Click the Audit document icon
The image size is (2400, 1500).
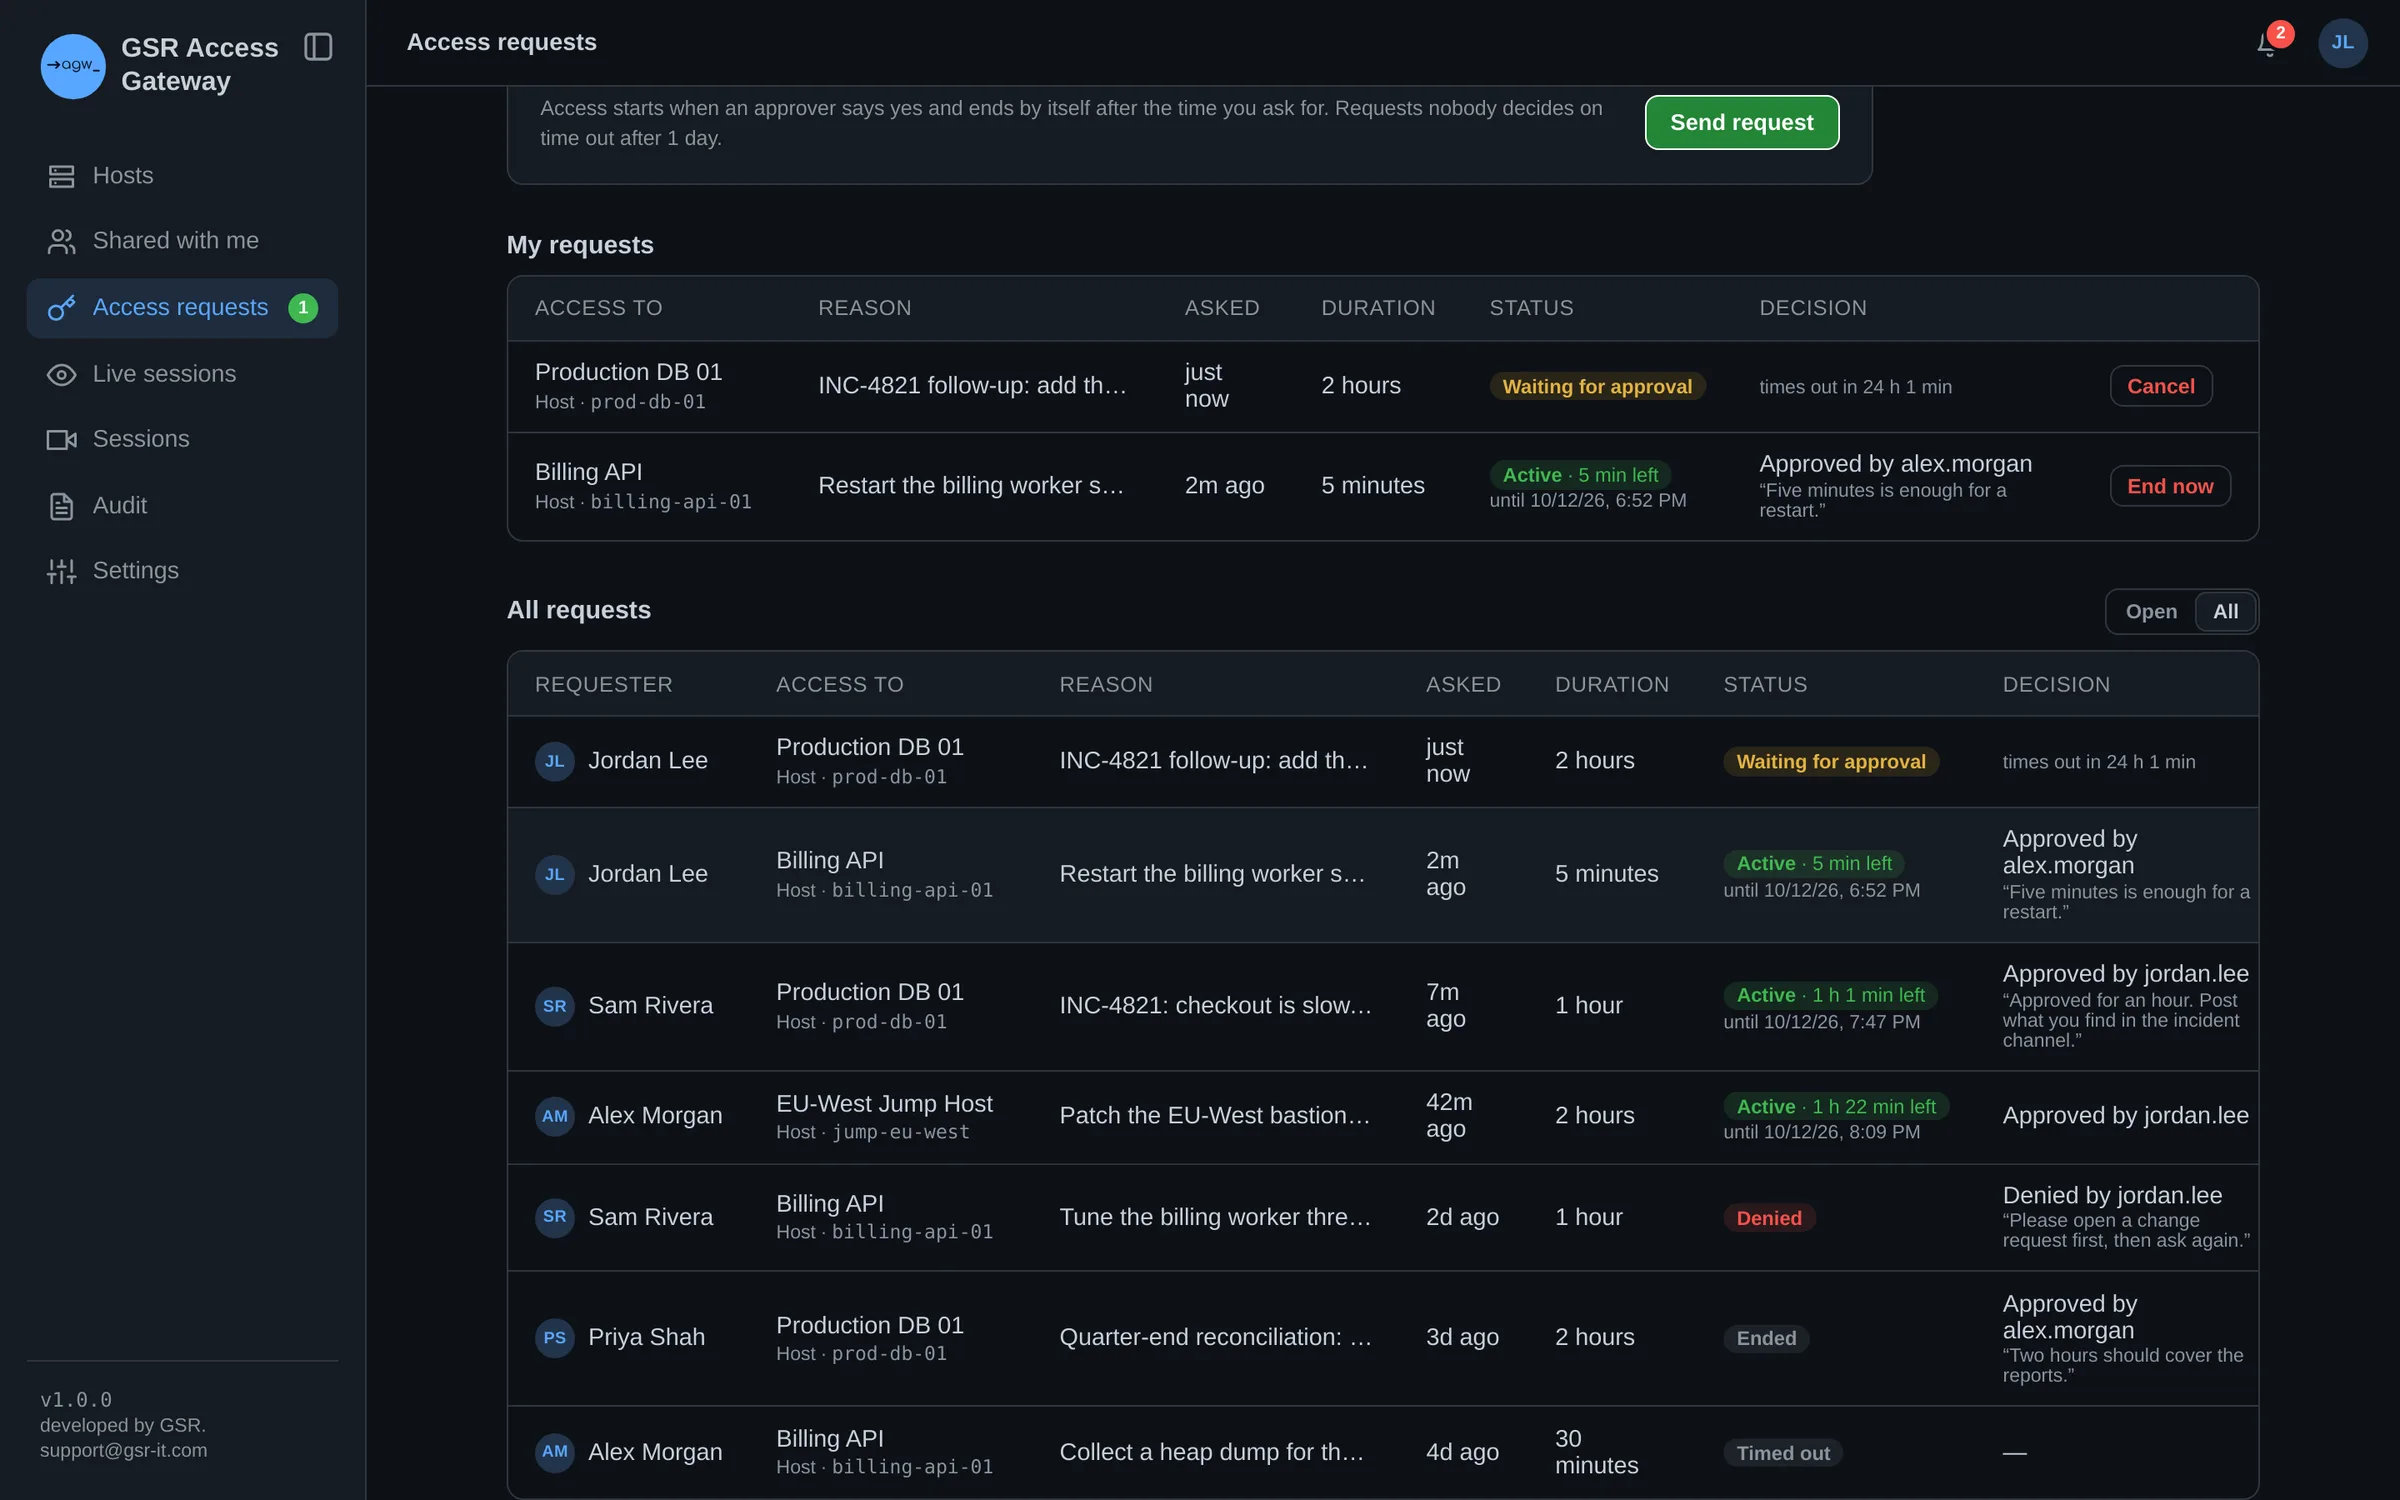(x=62, y=506)
